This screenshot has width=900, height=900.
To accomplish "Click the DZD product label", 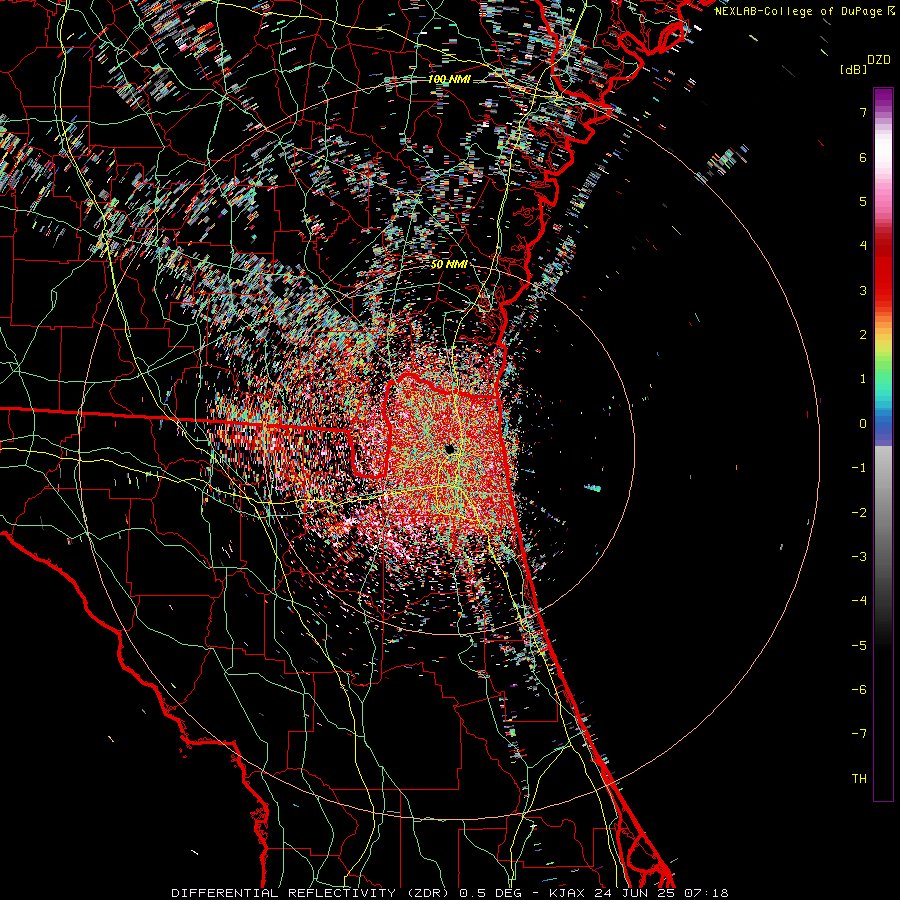I will click(x=878, y=60).
